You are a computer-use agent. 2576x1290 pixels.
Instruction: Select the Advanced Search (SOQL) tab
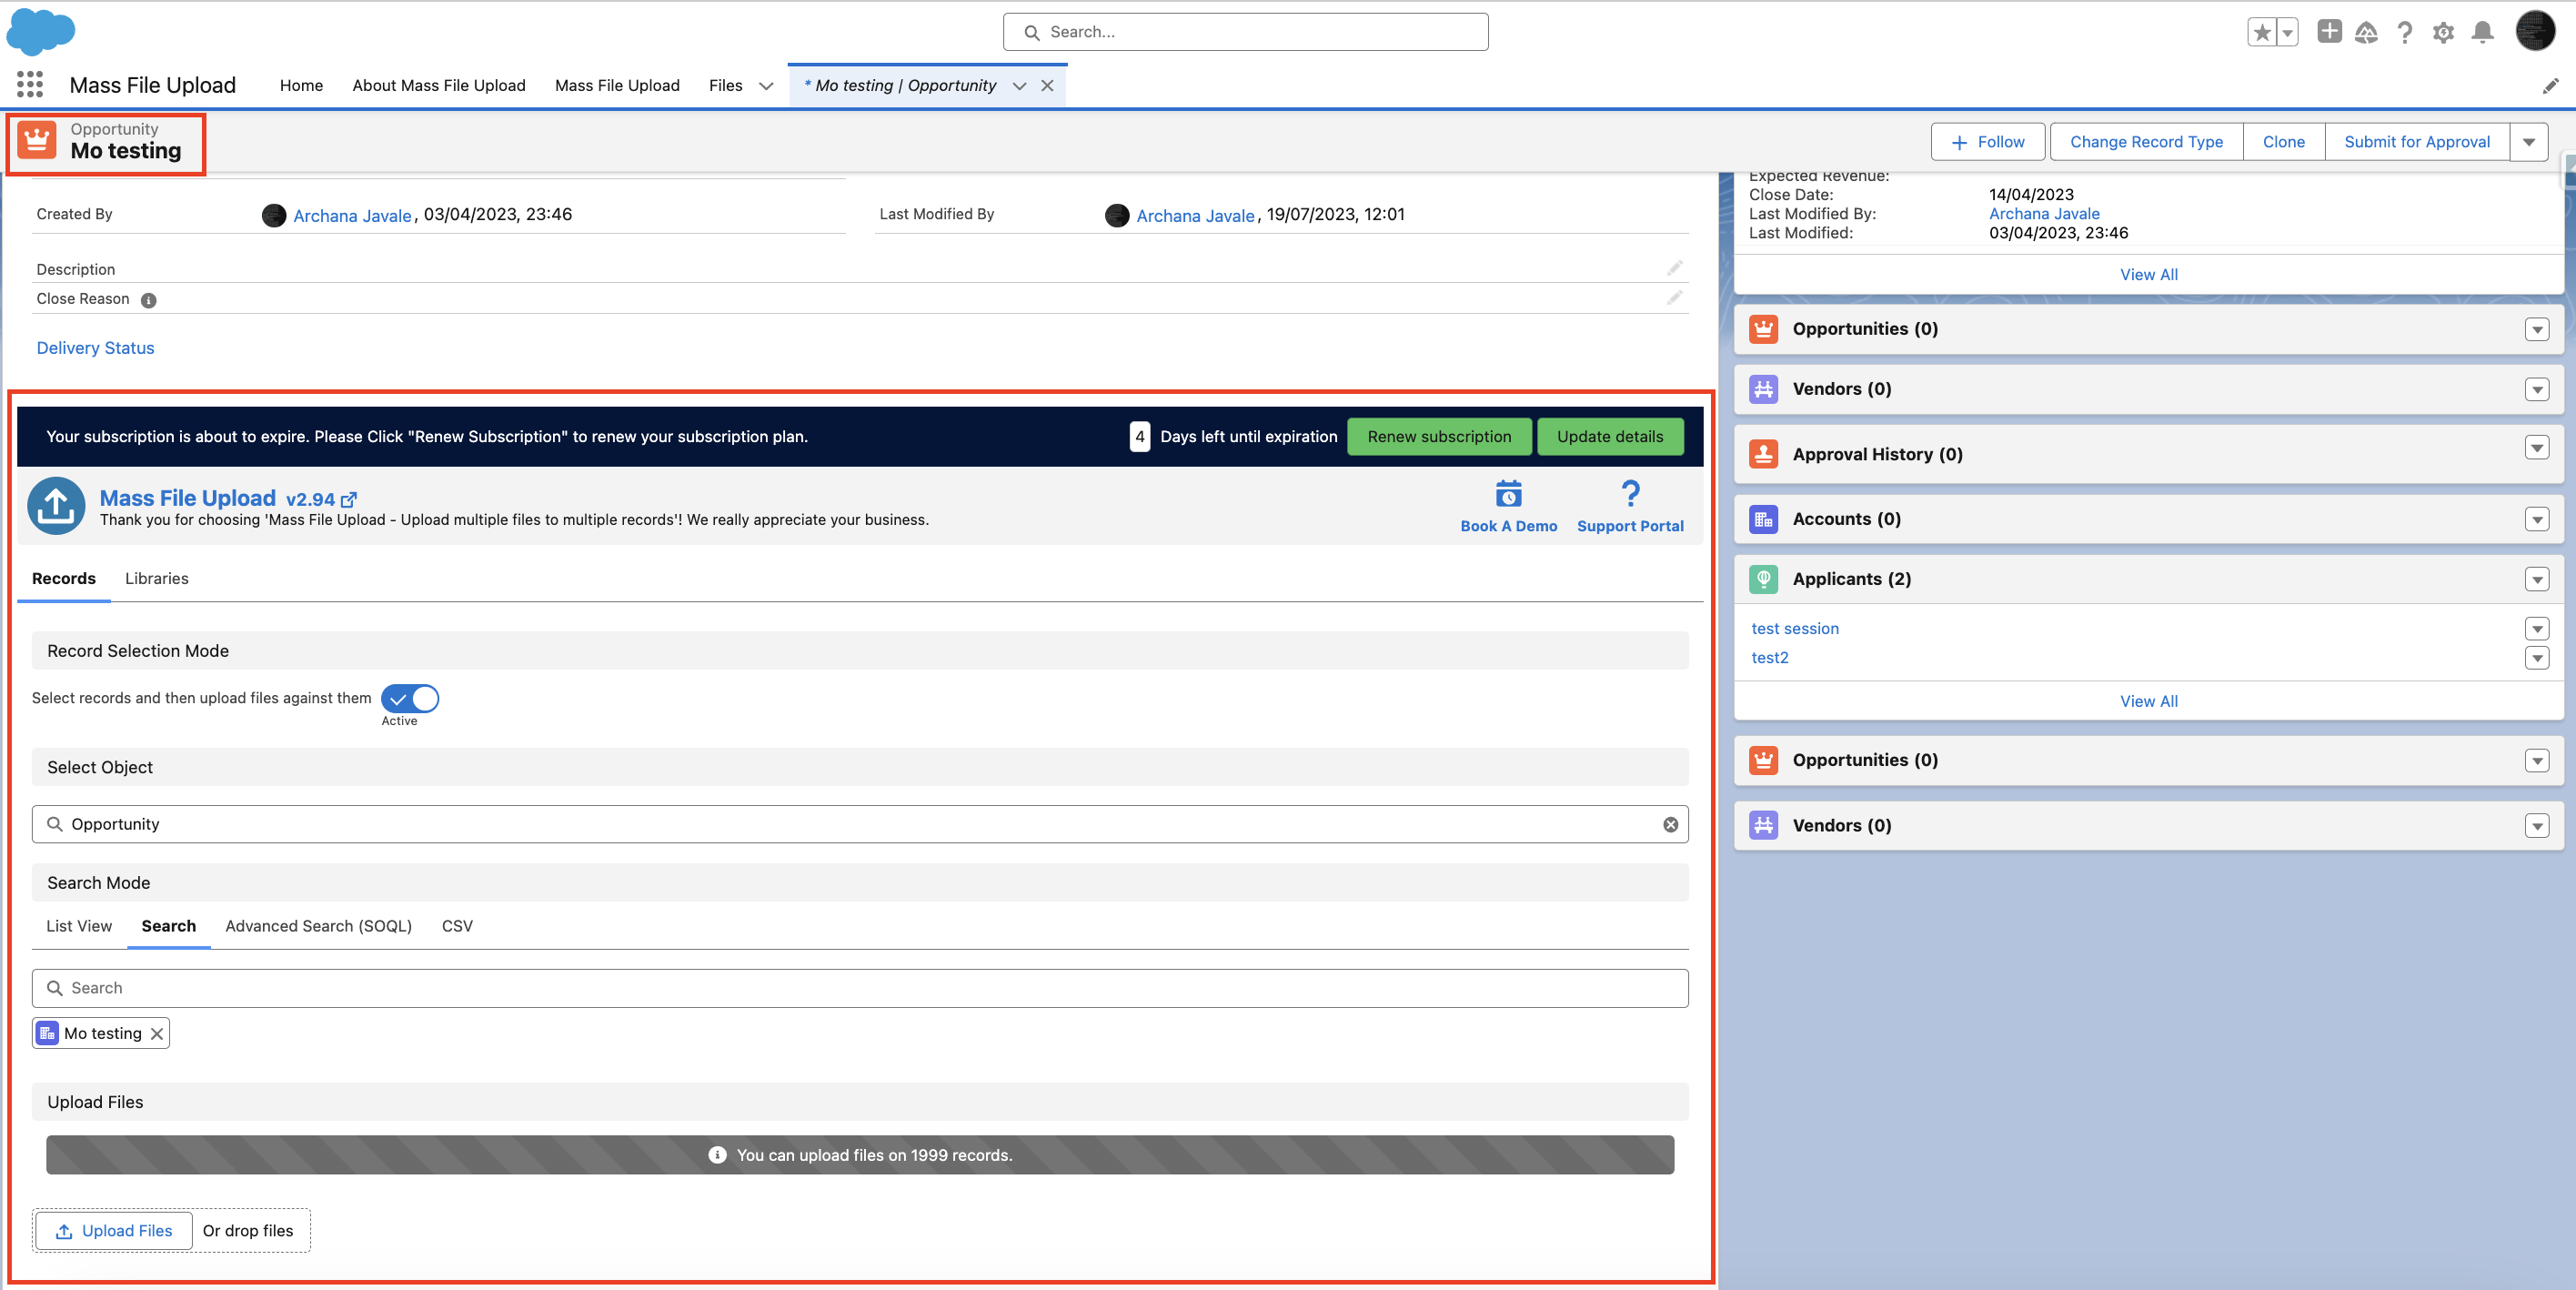[318, 926]
